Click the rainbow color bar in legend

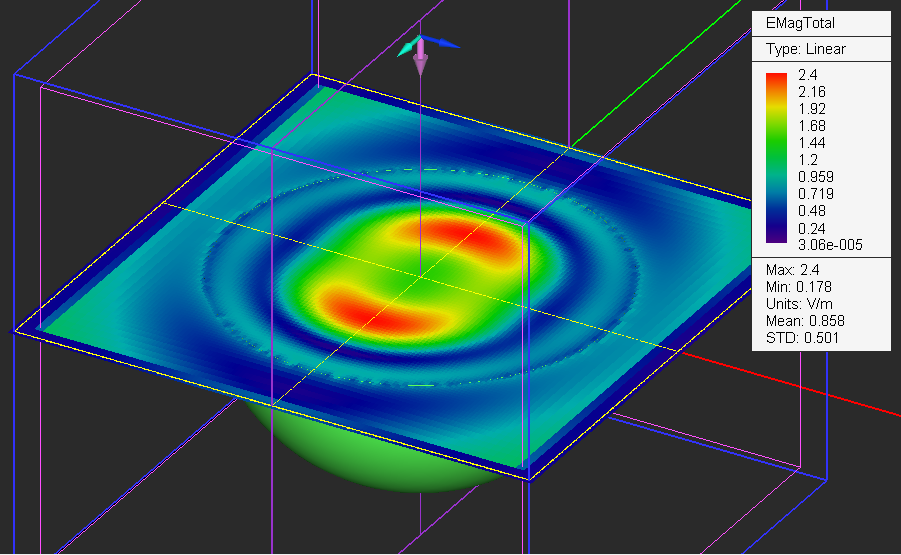(776, 158)
